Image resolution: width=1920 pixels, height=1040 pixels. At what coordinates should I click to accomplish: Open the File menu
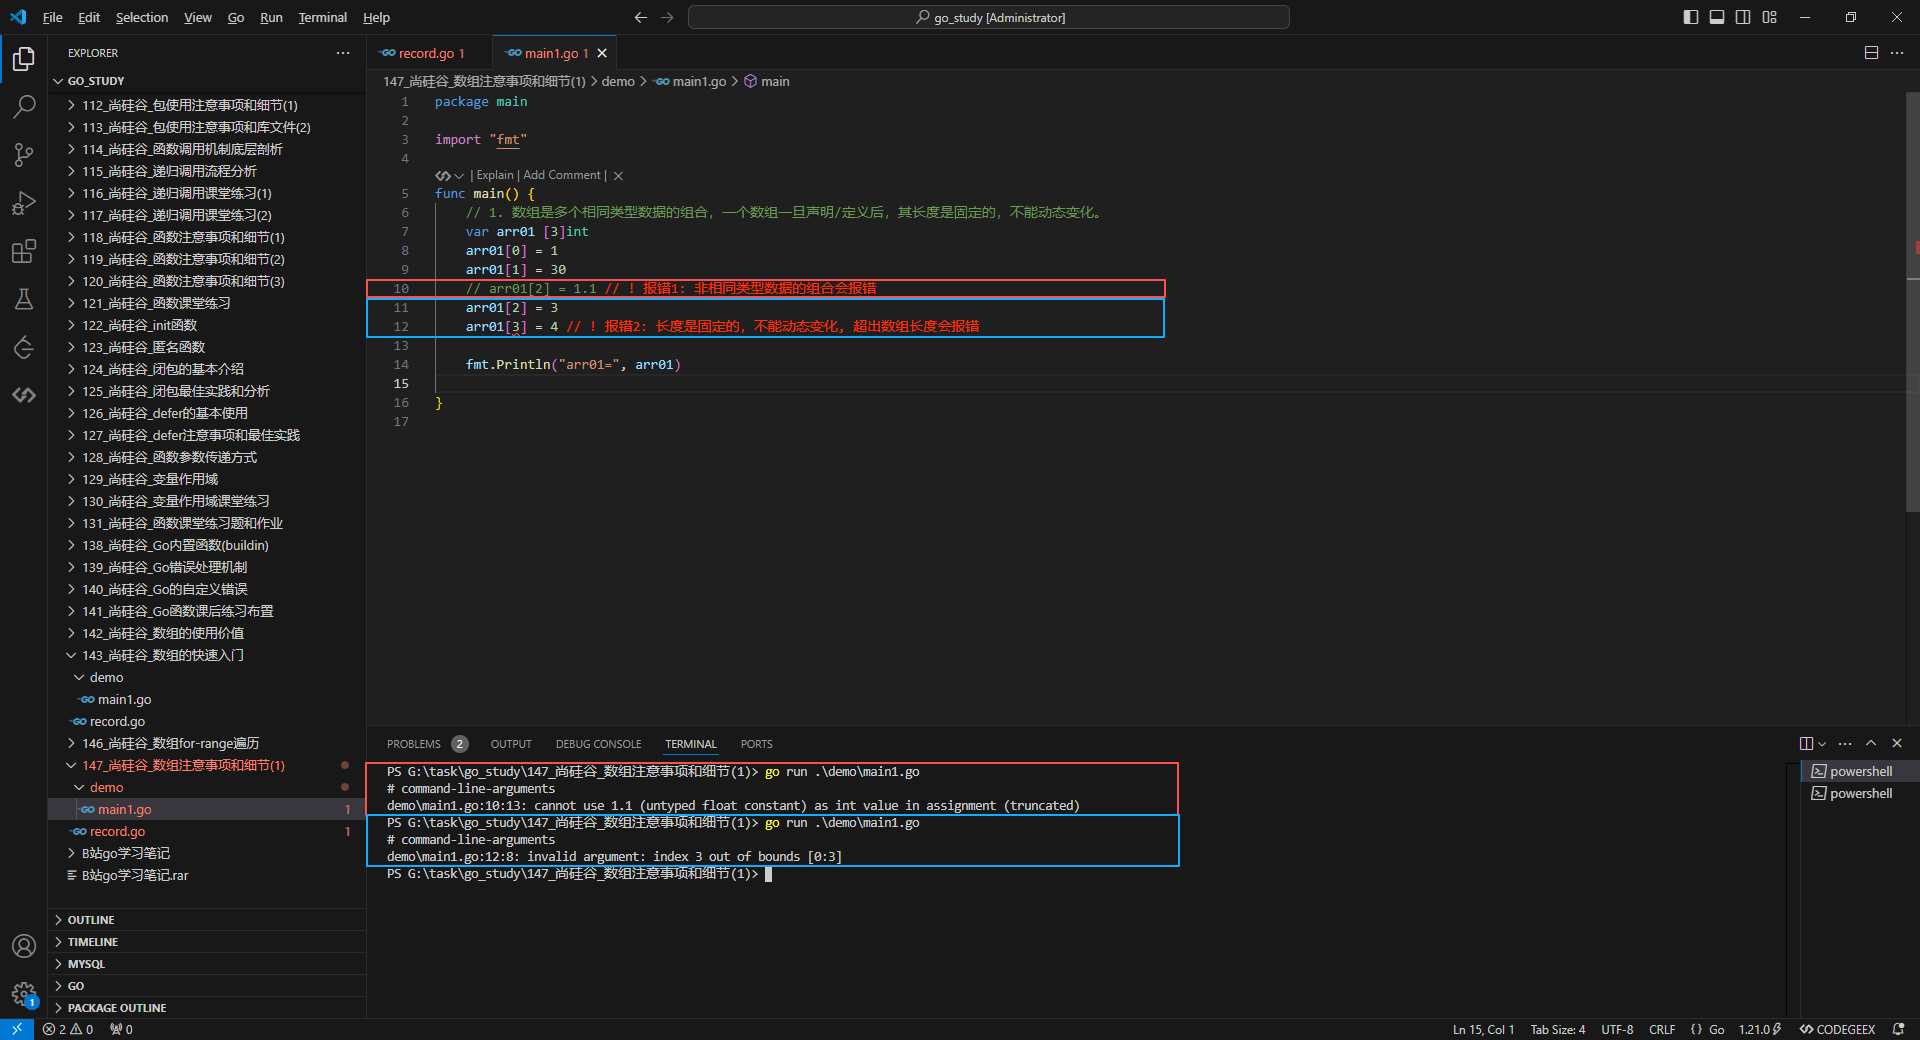point(53,17)
